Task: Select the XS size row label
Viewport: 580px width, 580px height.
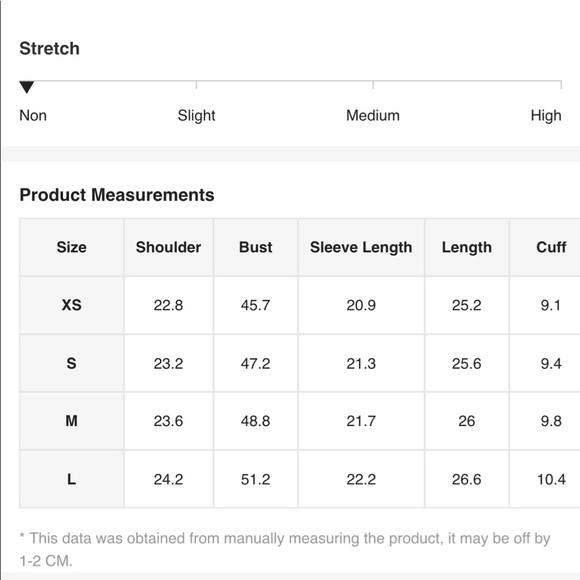Action: pos(72,305)
